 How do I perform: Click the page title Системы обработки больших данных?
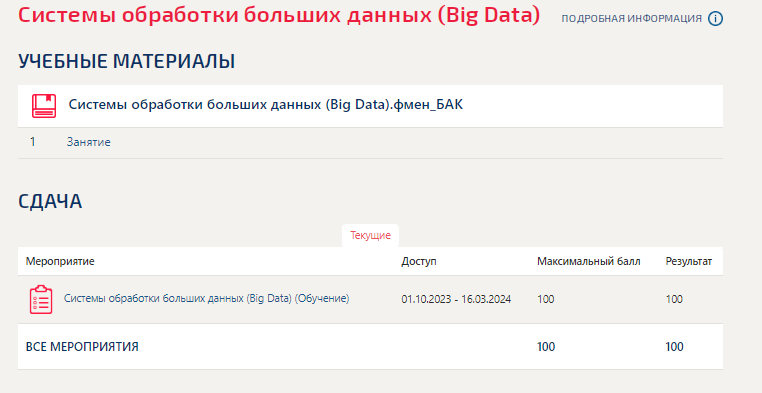tap(279, 15)
